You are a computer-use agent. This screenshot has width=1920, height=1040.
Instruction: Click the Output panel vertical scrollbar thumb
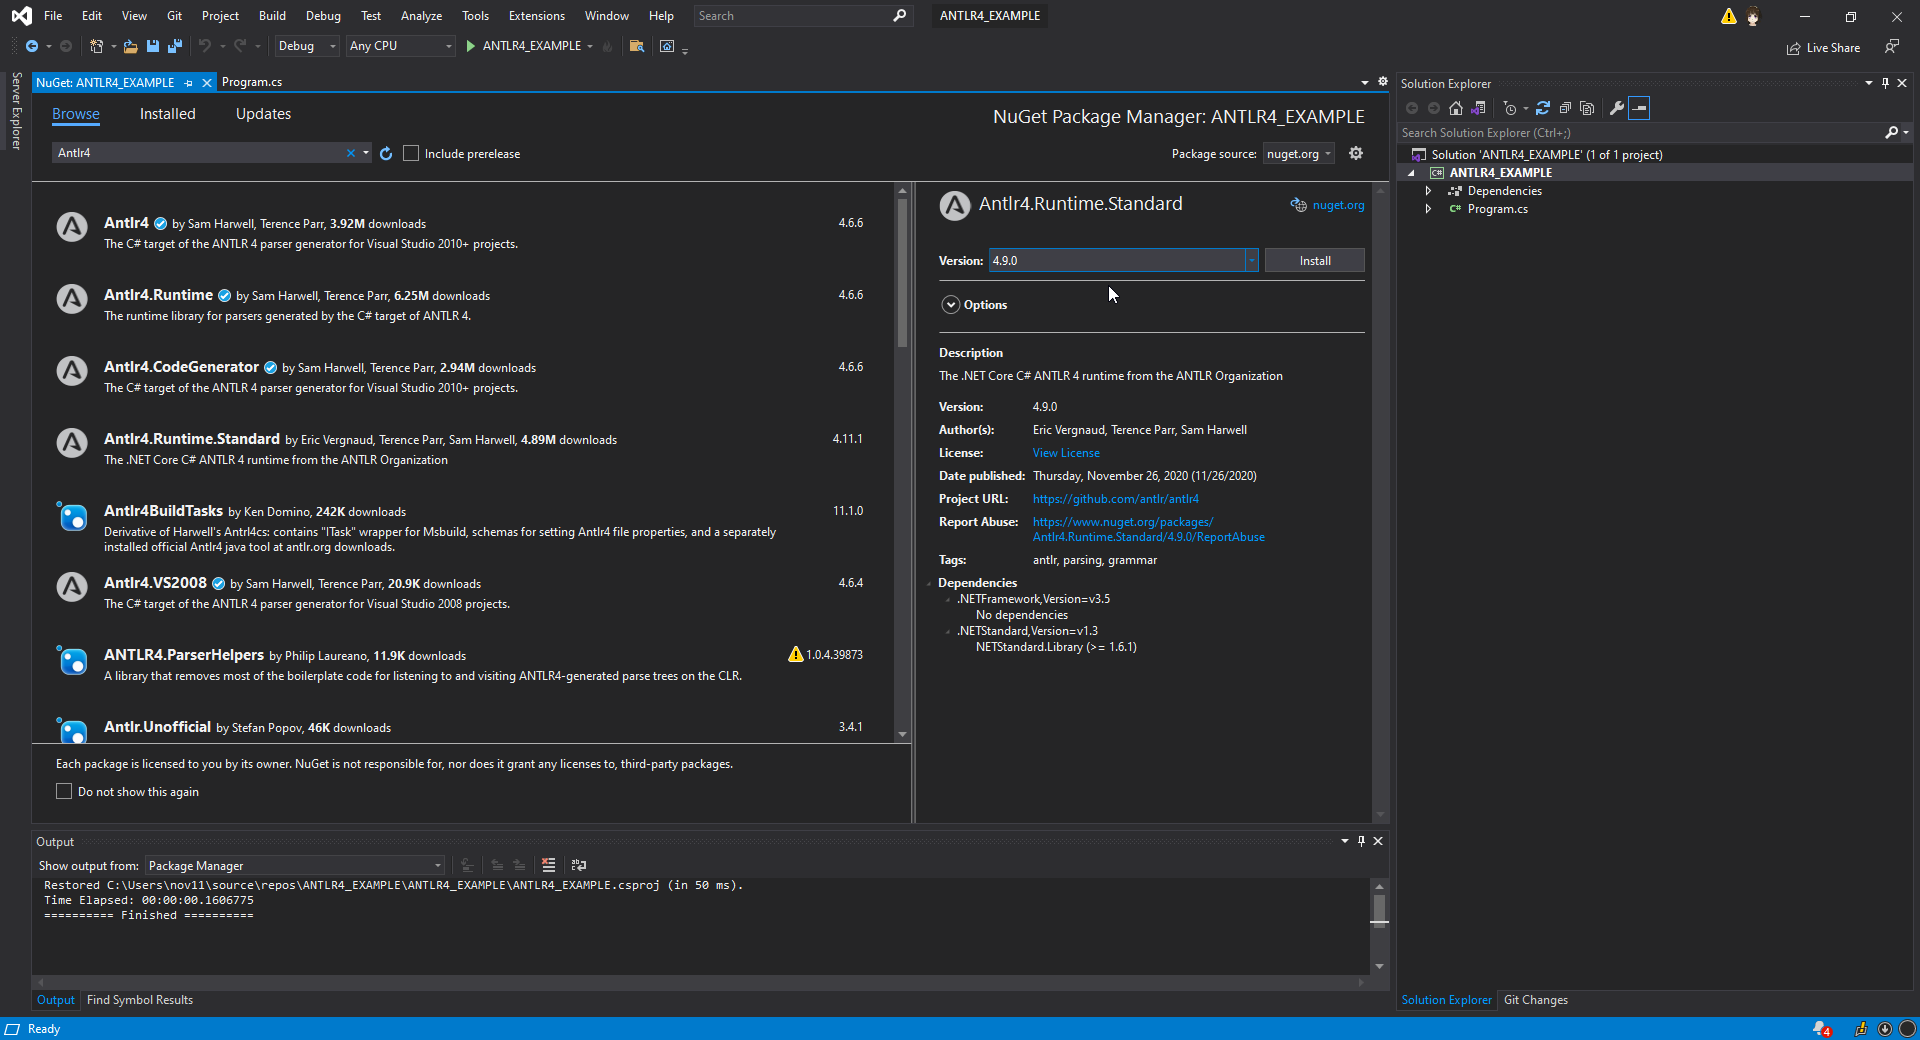(x=1379, y=909)
